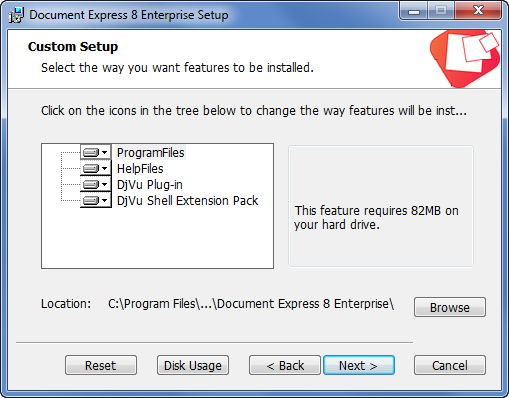Click the ProgramFiles feature drive icon
The height and width of the screenshot is (398, 509).
[91, 153]
